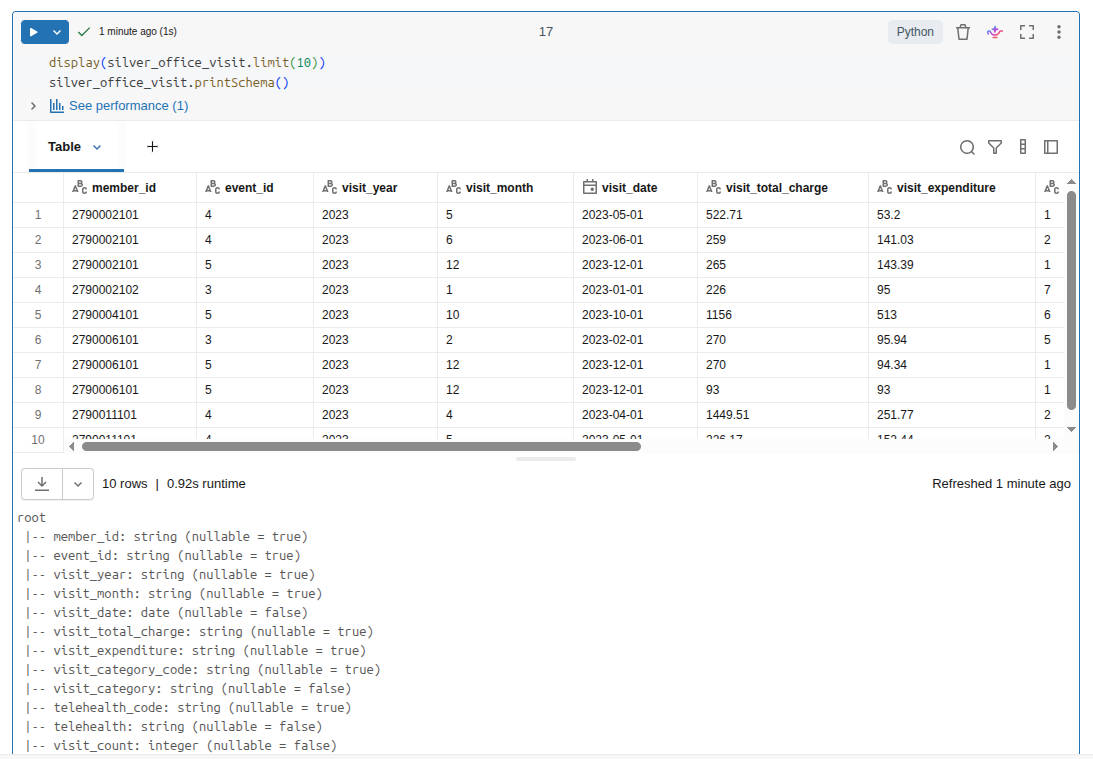Open the table columns options icon
1093x759 pixels.
[1023, 147]
